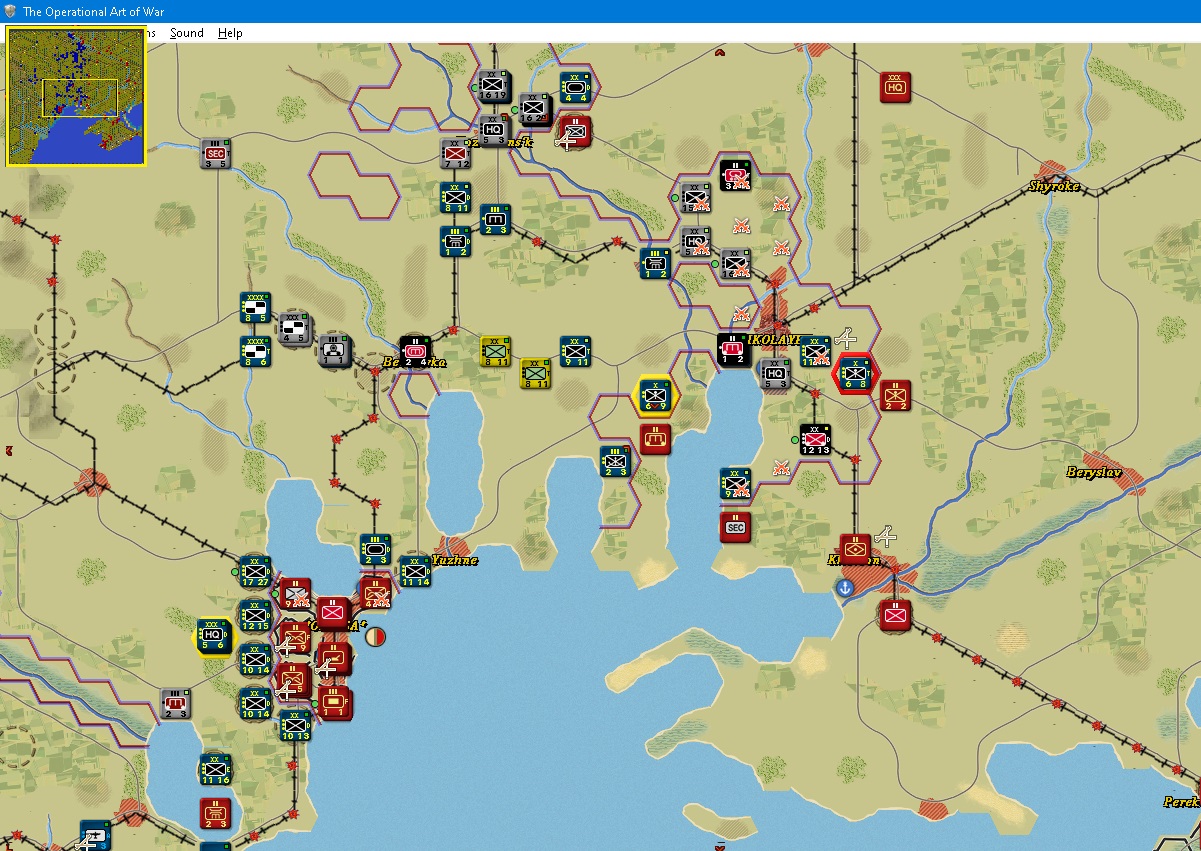1201x851 pixels.
Task: Click the Beryslav town label
Action: [x=1094, y=472]
